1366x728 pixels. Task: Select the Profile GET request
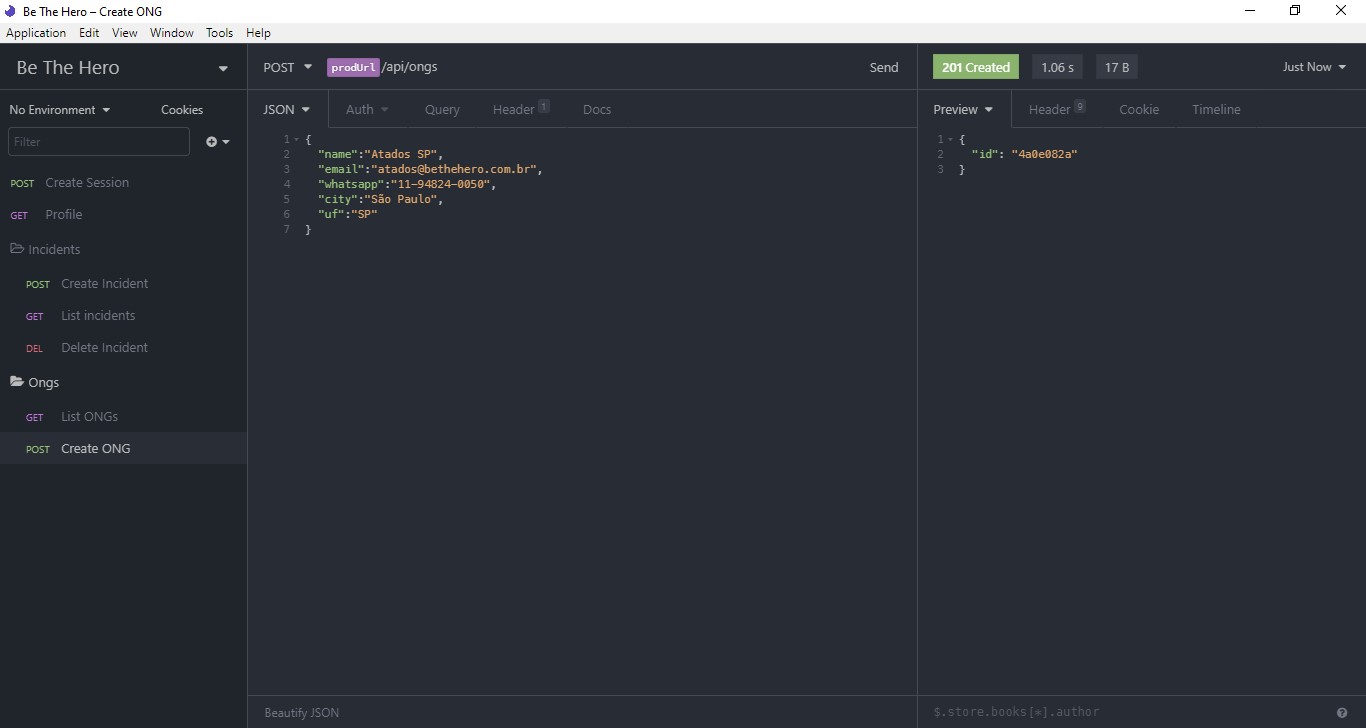(x=123, y=215)
